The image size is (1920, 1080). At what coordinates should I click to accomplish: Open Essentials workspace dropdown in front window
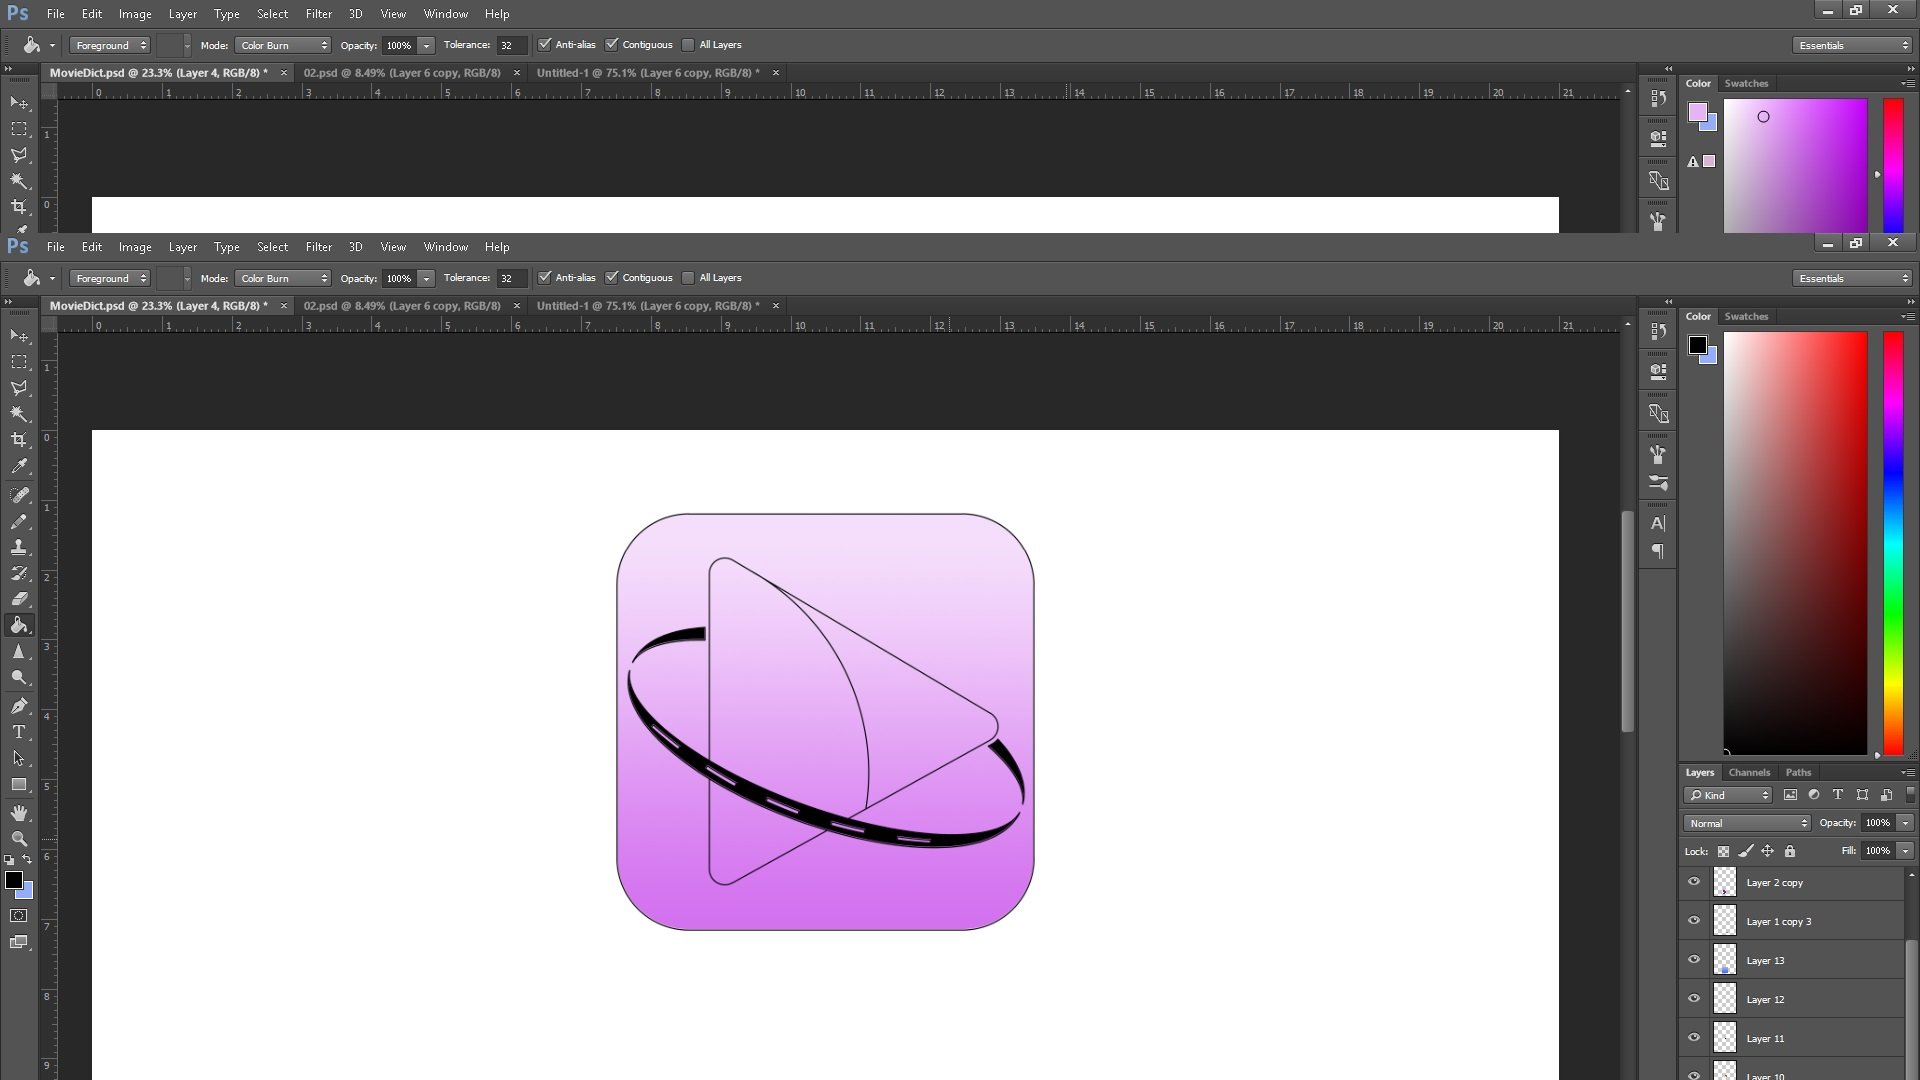[1853, 278]
